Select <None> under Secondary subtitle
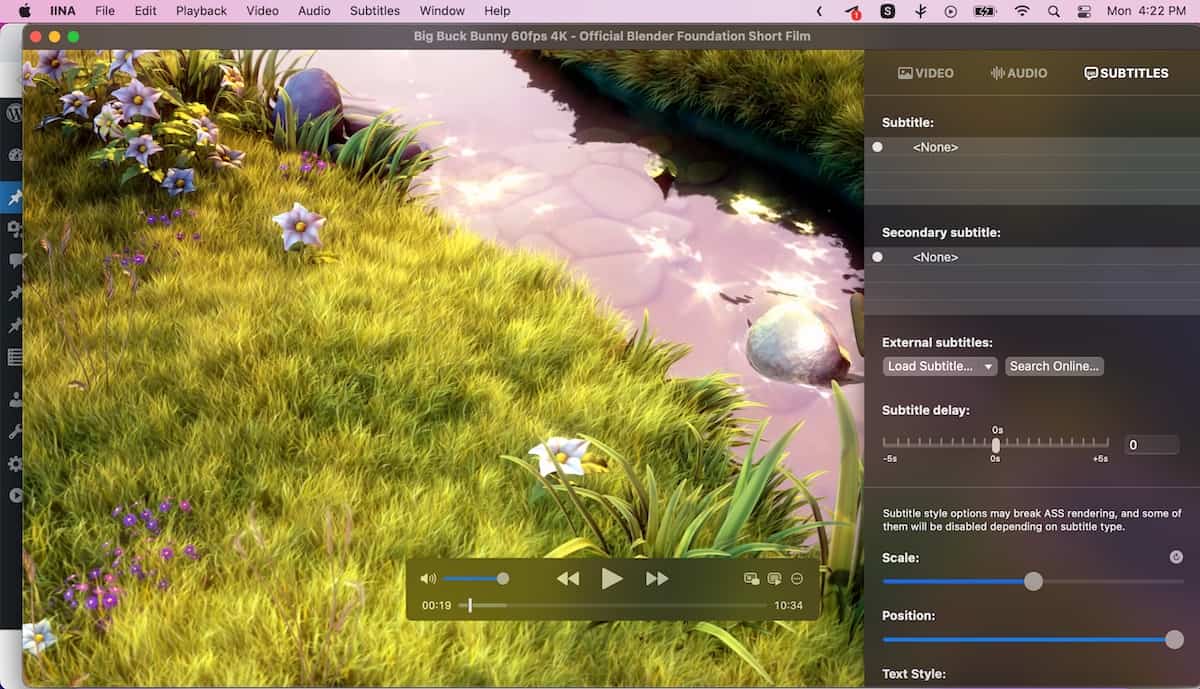This screenshot has width=1200, height=689. [935, 257]
